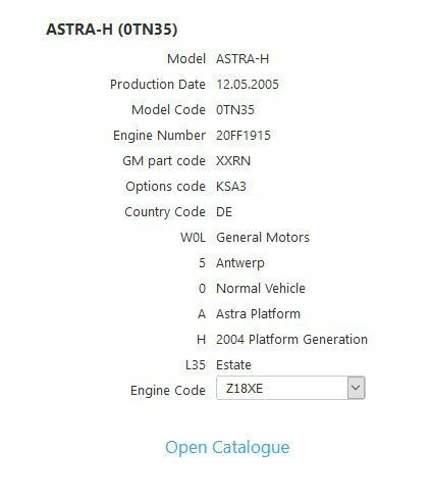
Task: Select the Production Date value 12.05.2005
Action: (247, 84)
